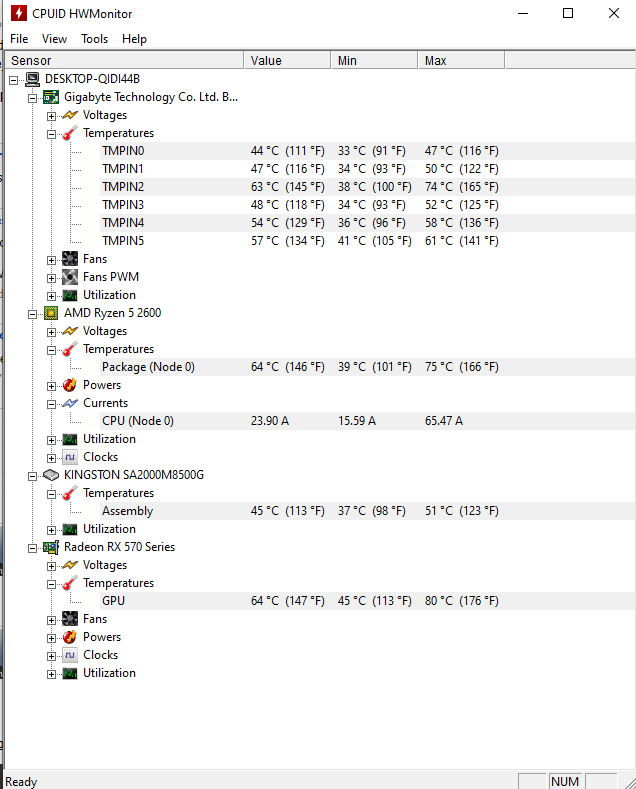The image size is (636, 789).
Task: Click the Currents icon under AMD Ryzen
Action: pyautogui.click(x=70, y=403)
